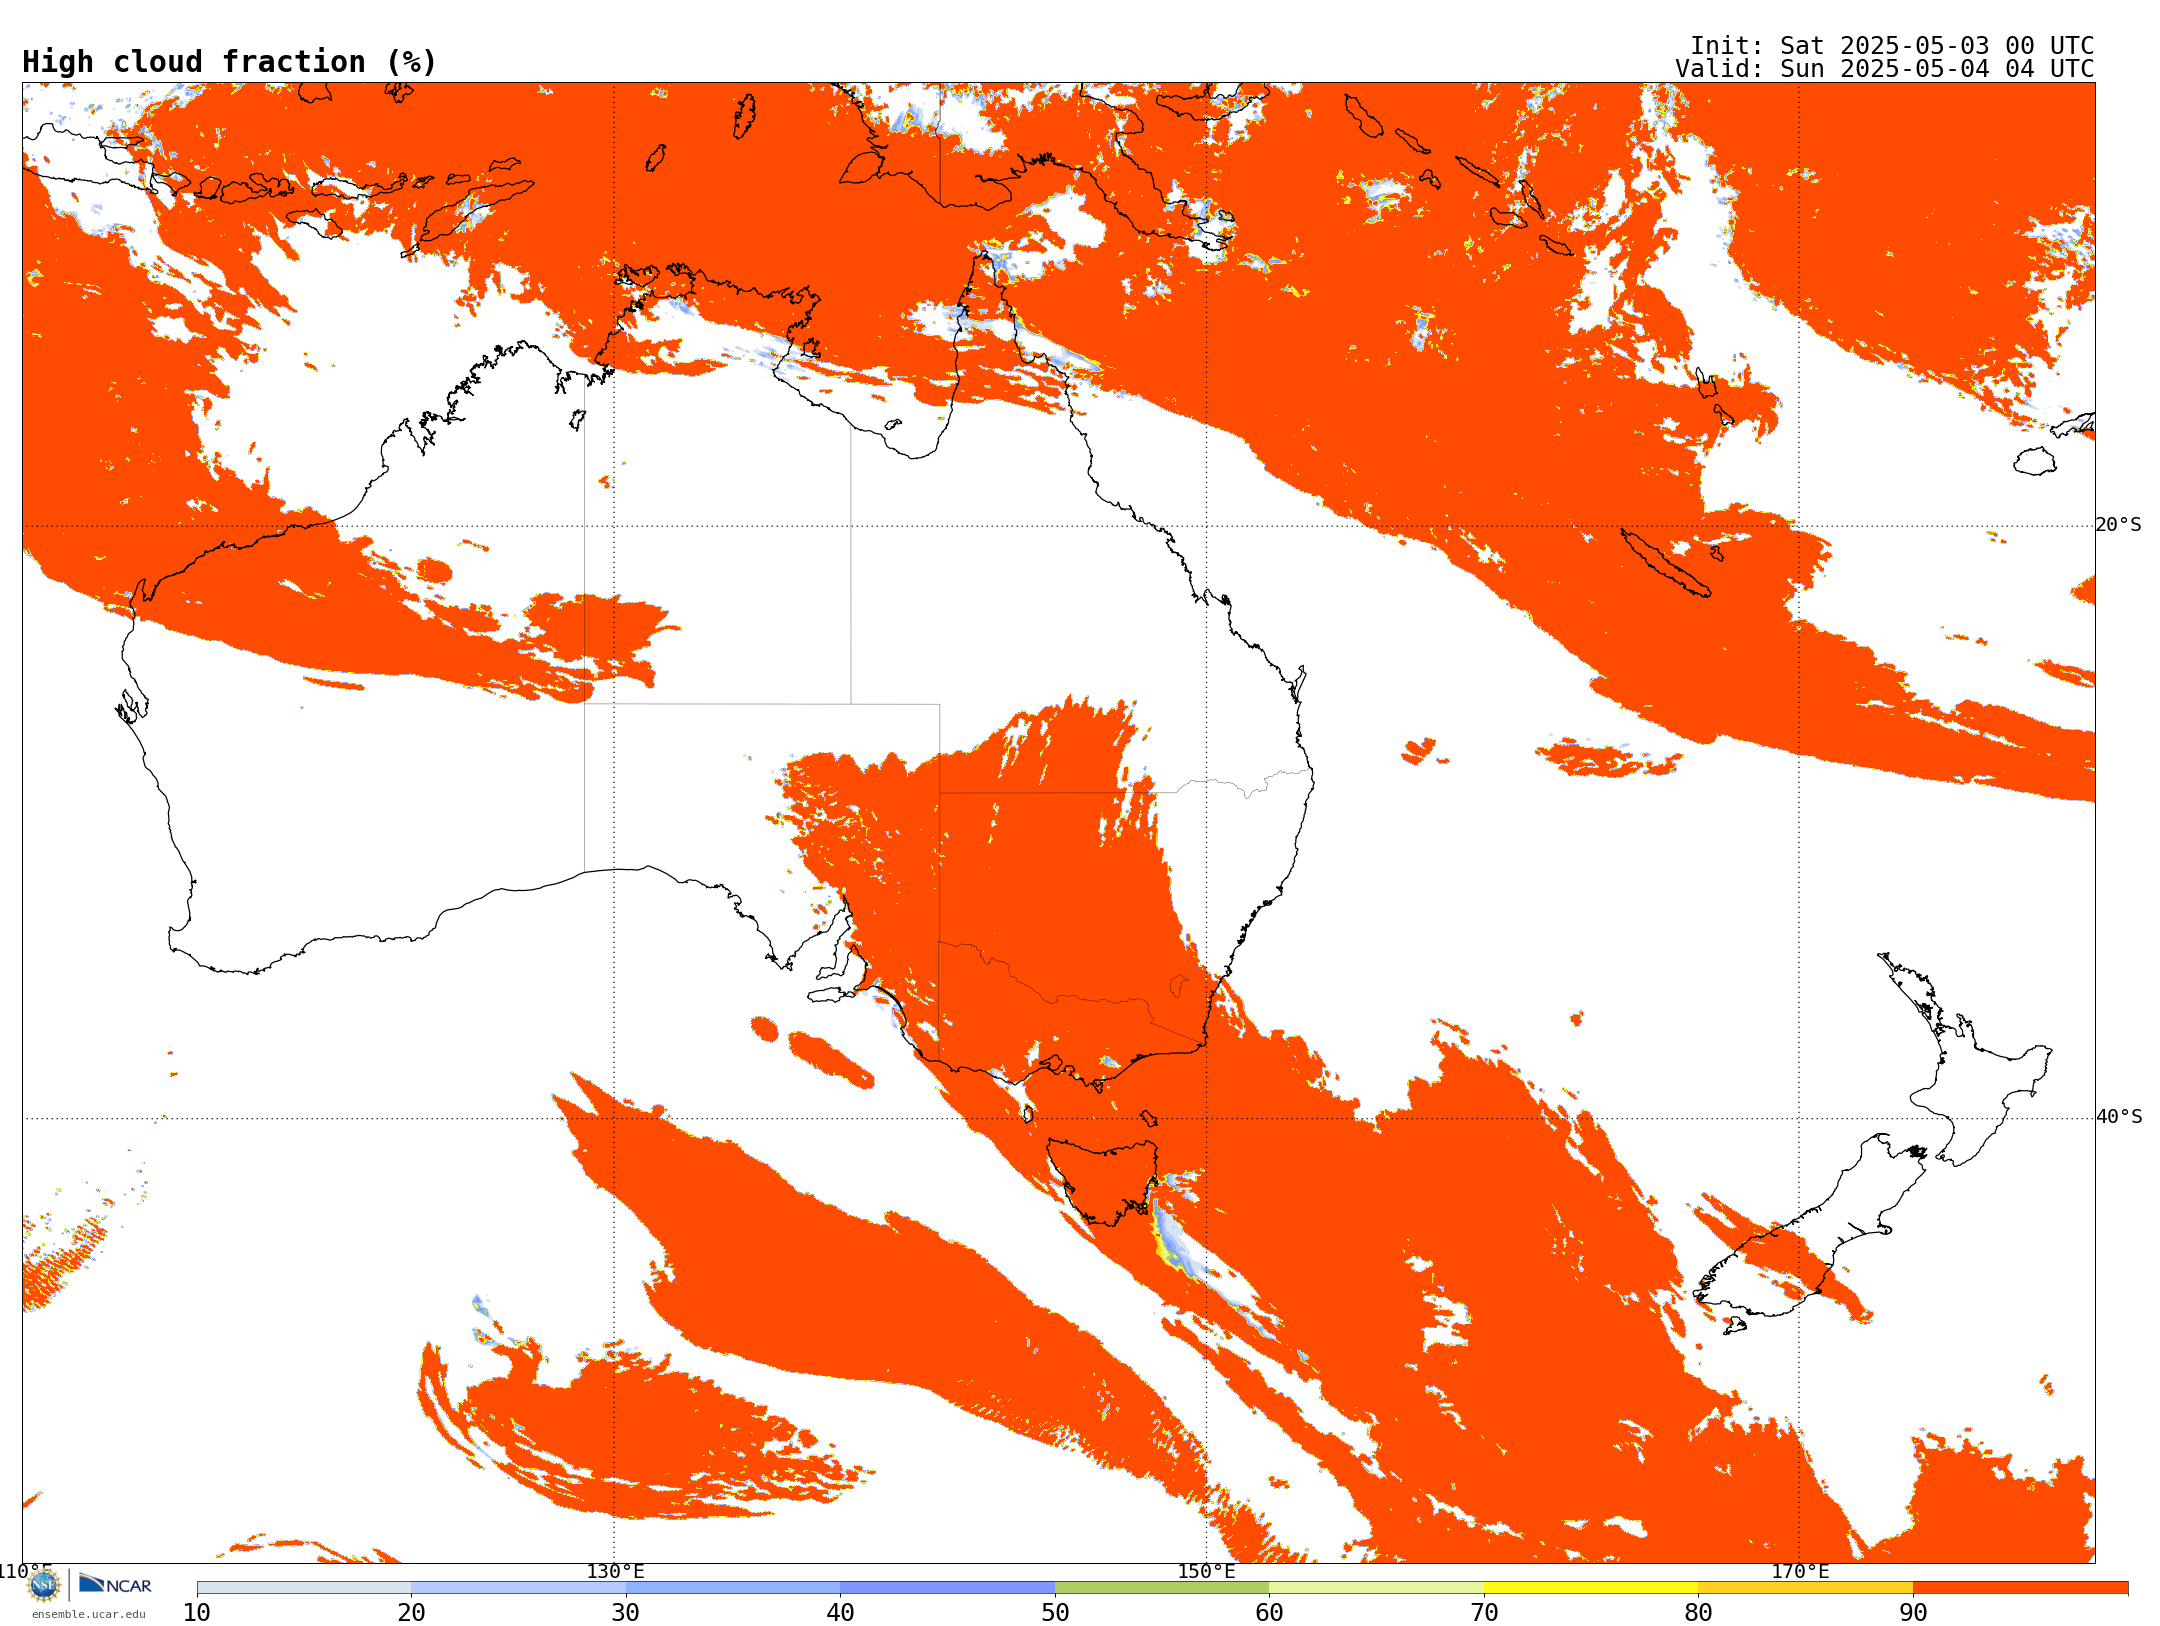Click the NCAR logo
Screen dimensions: 2160x1626
115,1584
